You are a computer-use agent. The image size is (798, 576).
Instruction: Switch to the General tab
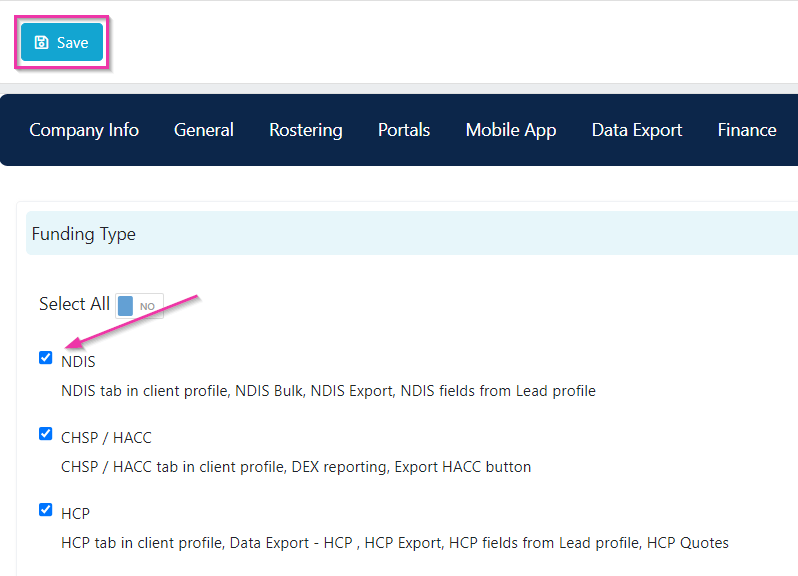(204, 130)
